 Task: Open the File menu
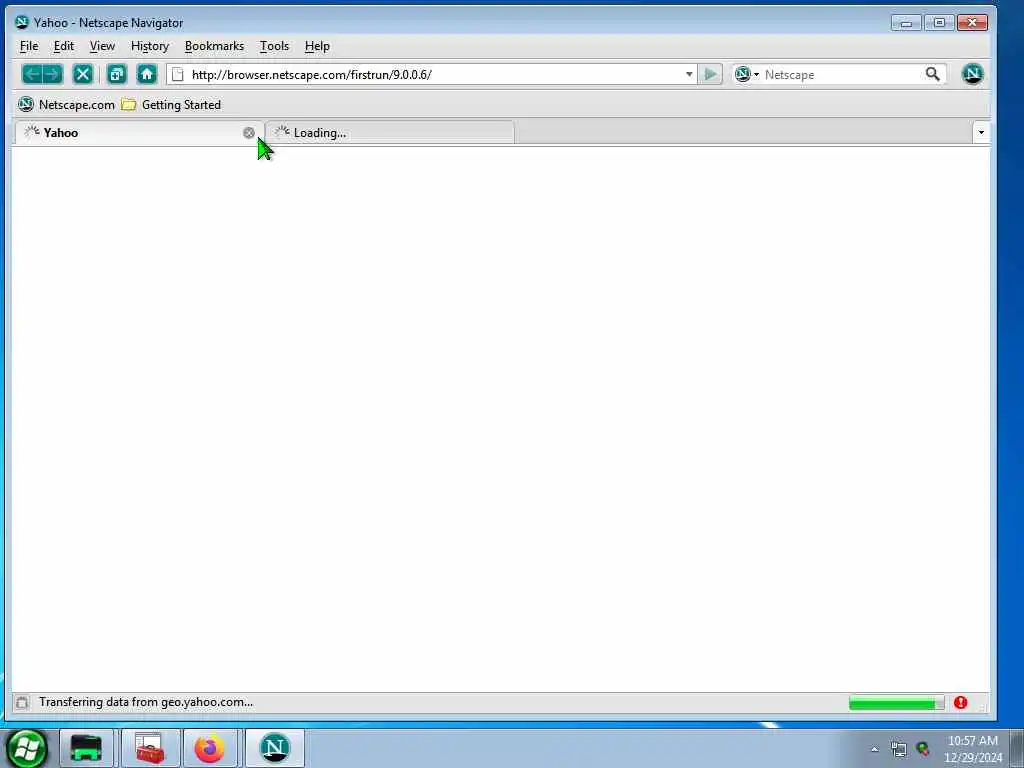pyautogui.click(x=29, y=46)
